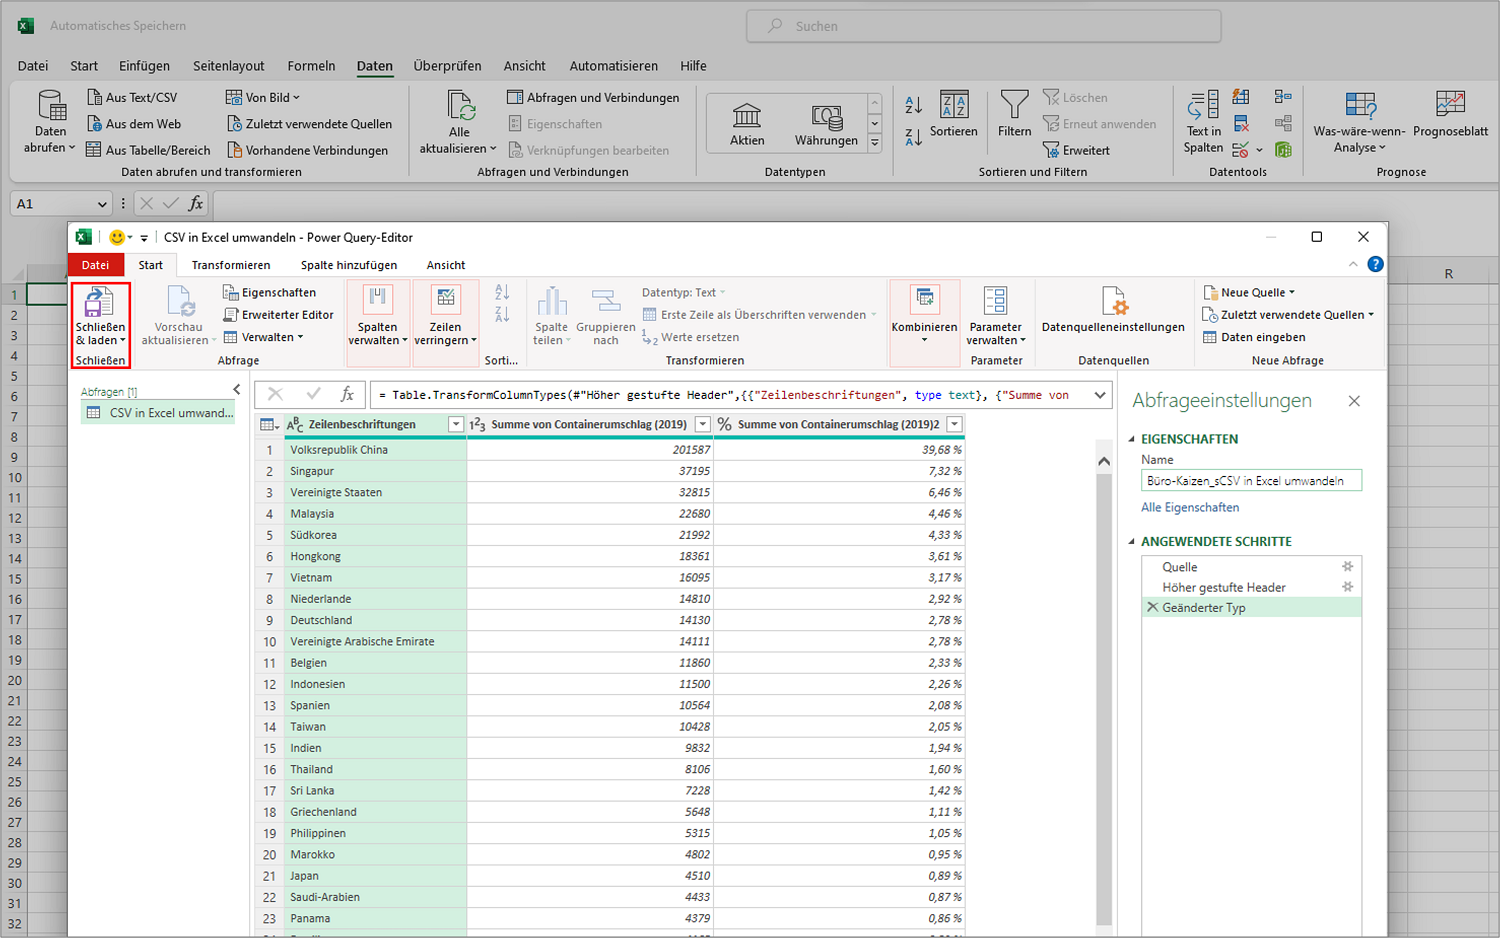Open settings gear of Höher gestufte Header step
The image size is (1500, 938).
(x=1347, y=587)
